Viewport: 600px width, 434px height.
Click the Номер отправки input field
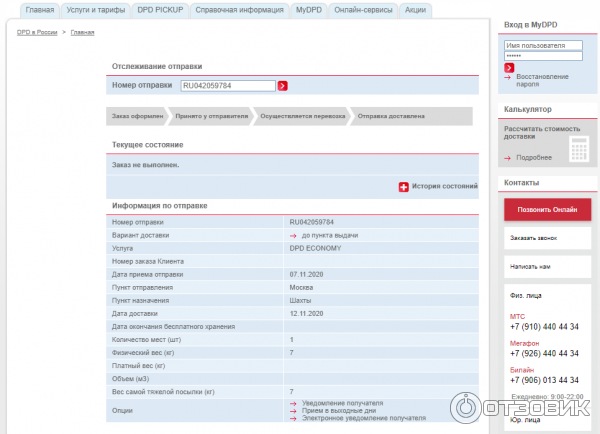tap(228, 86)
